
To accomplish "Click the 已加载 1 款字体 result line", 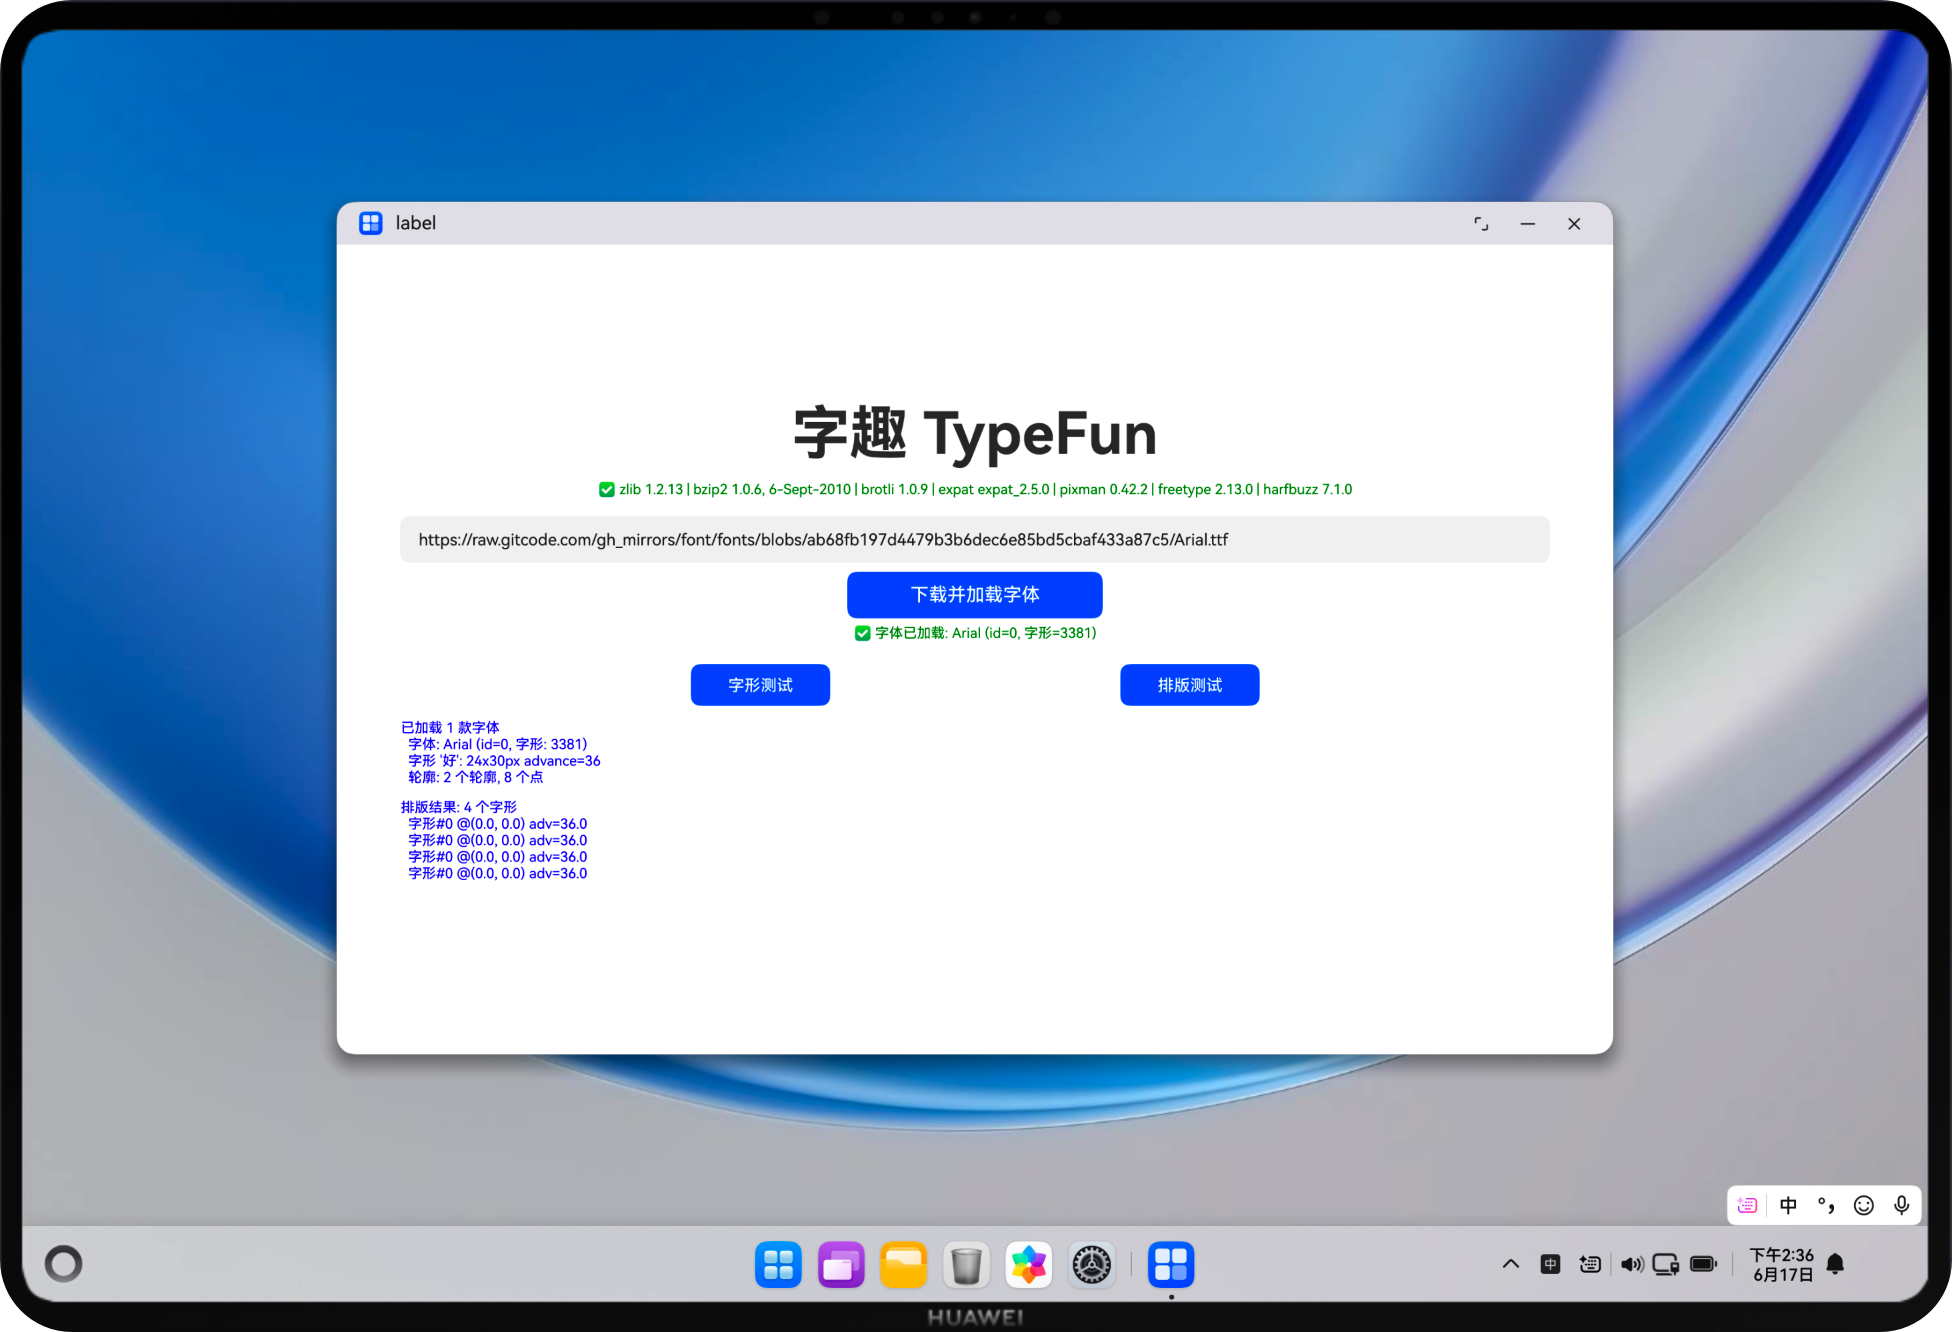I will point(450,728).
